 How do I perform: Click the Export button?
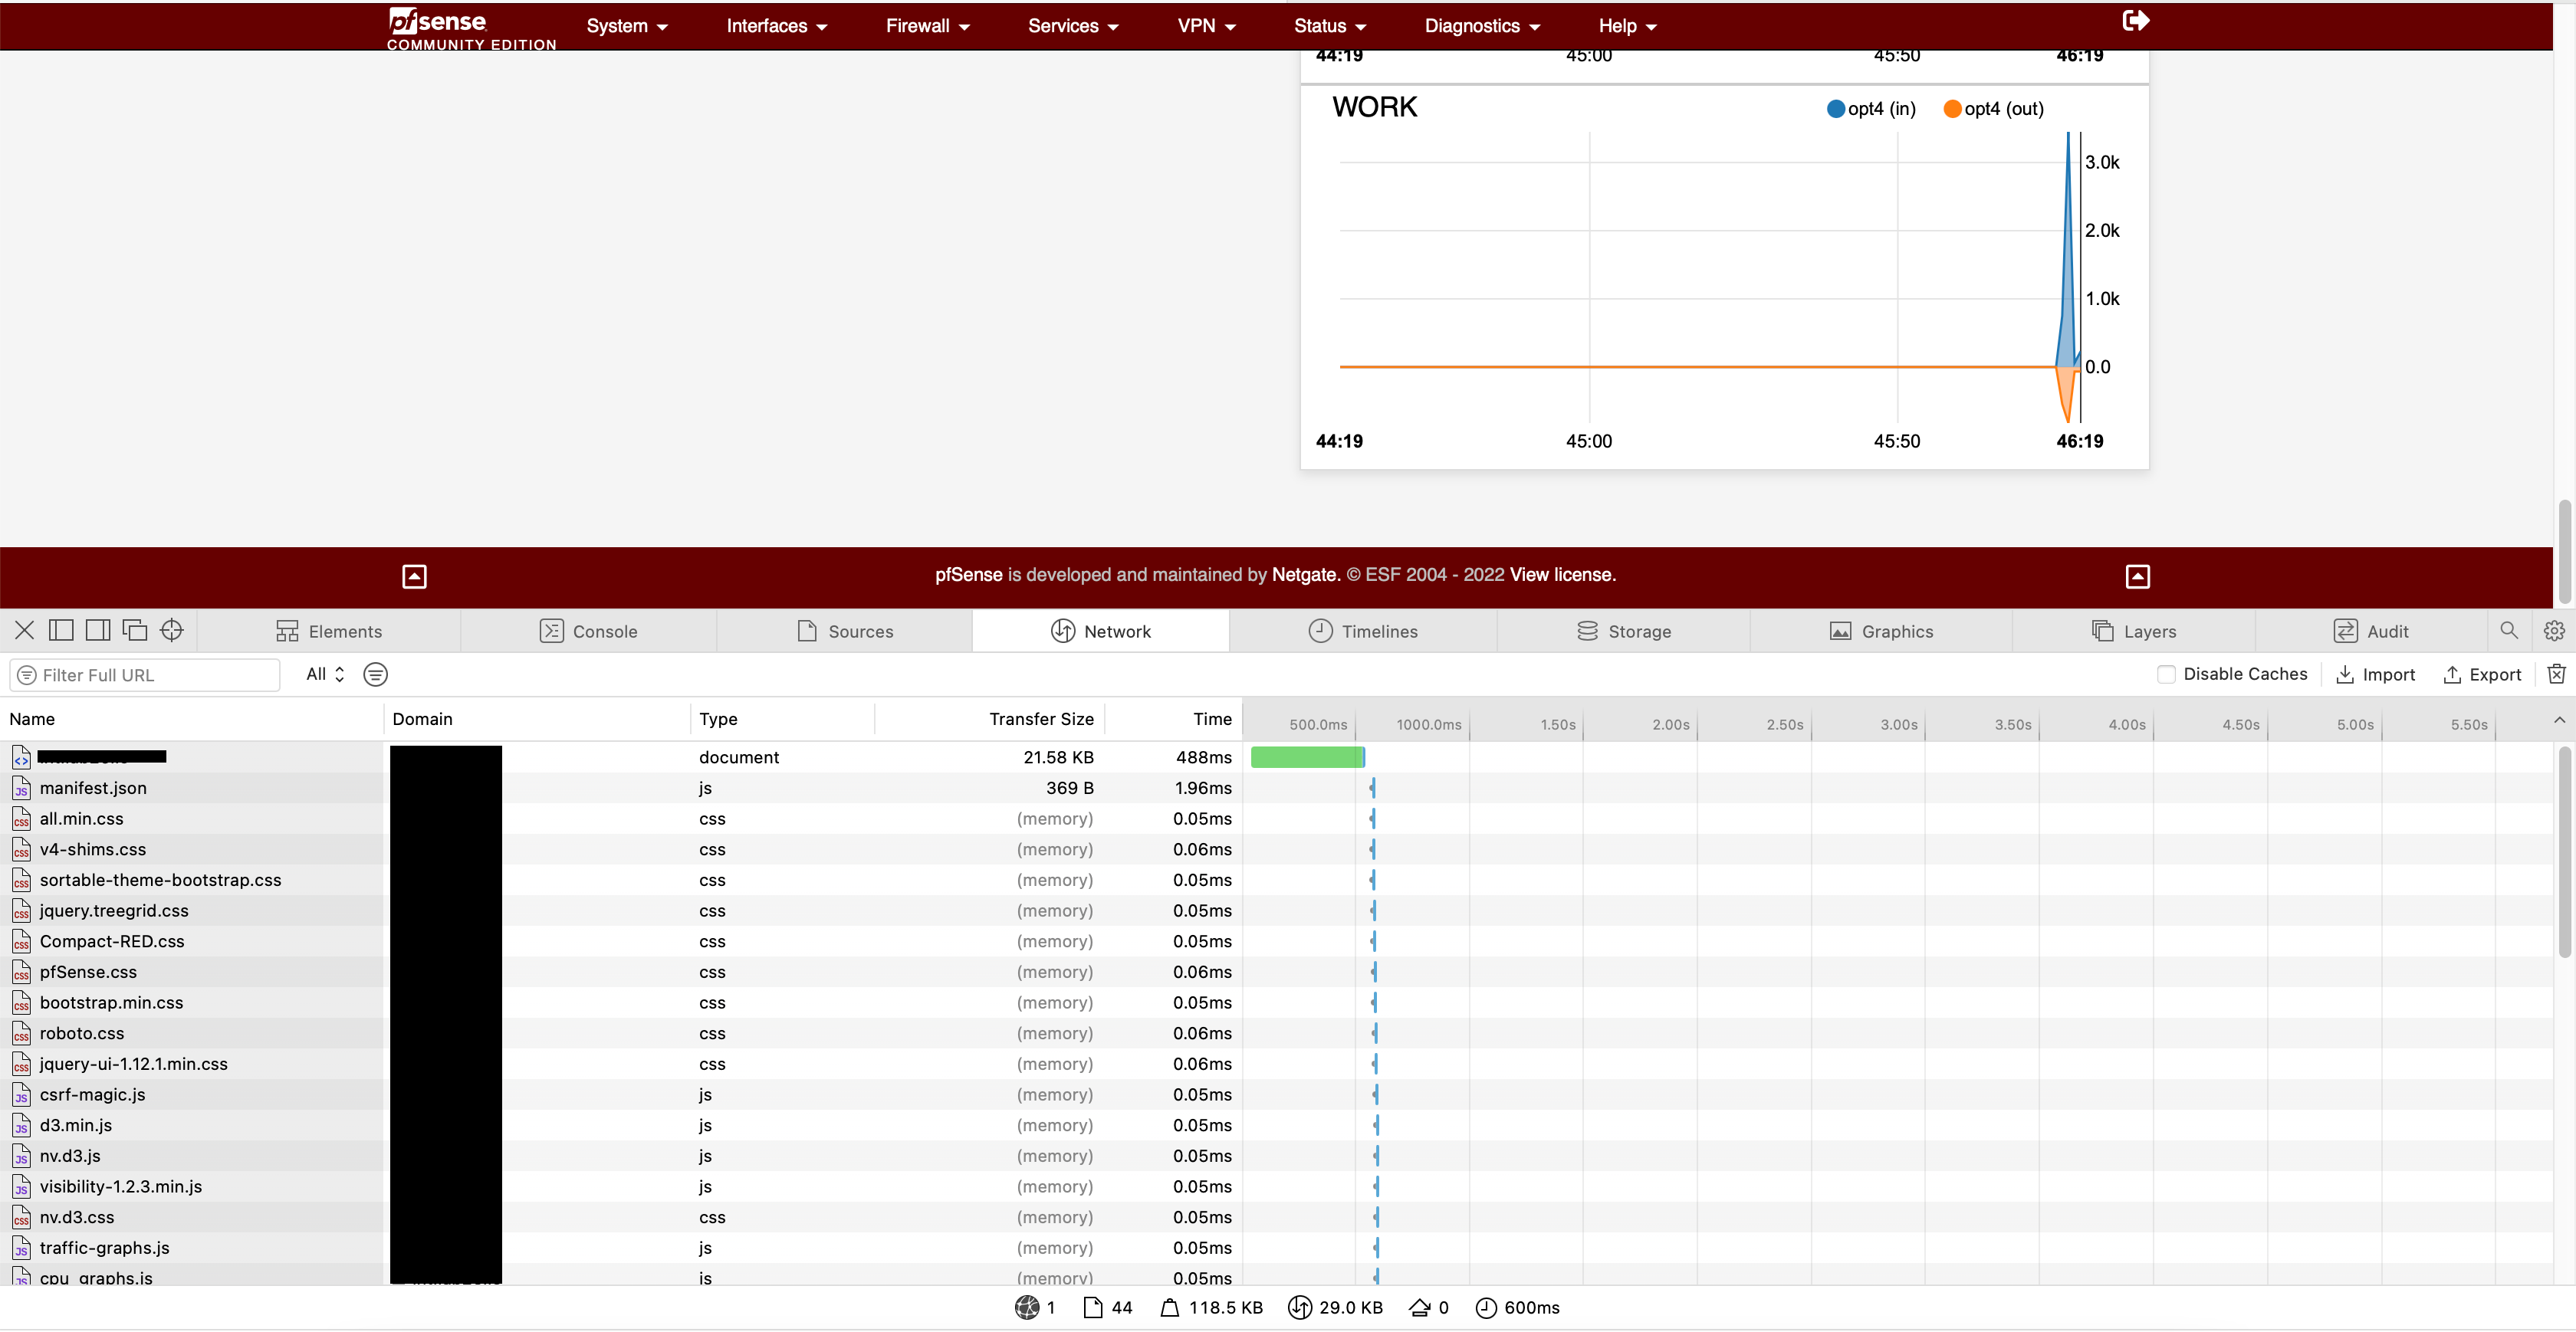tap(2482, 674)
